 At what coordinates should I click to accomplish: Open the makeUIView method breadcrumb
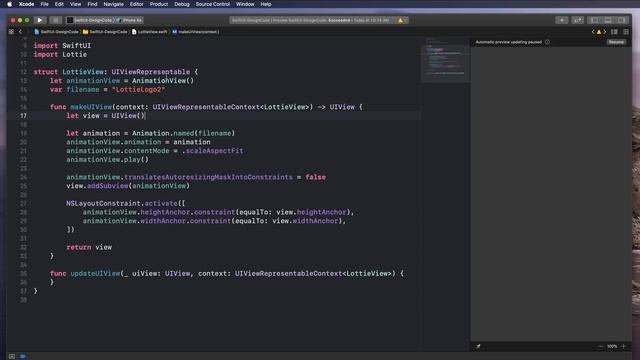point(196,32)
